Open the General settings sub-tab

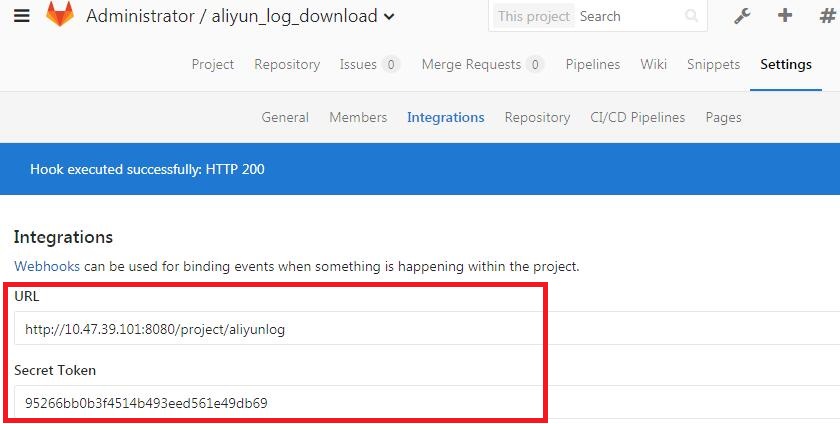pos(285,117)
